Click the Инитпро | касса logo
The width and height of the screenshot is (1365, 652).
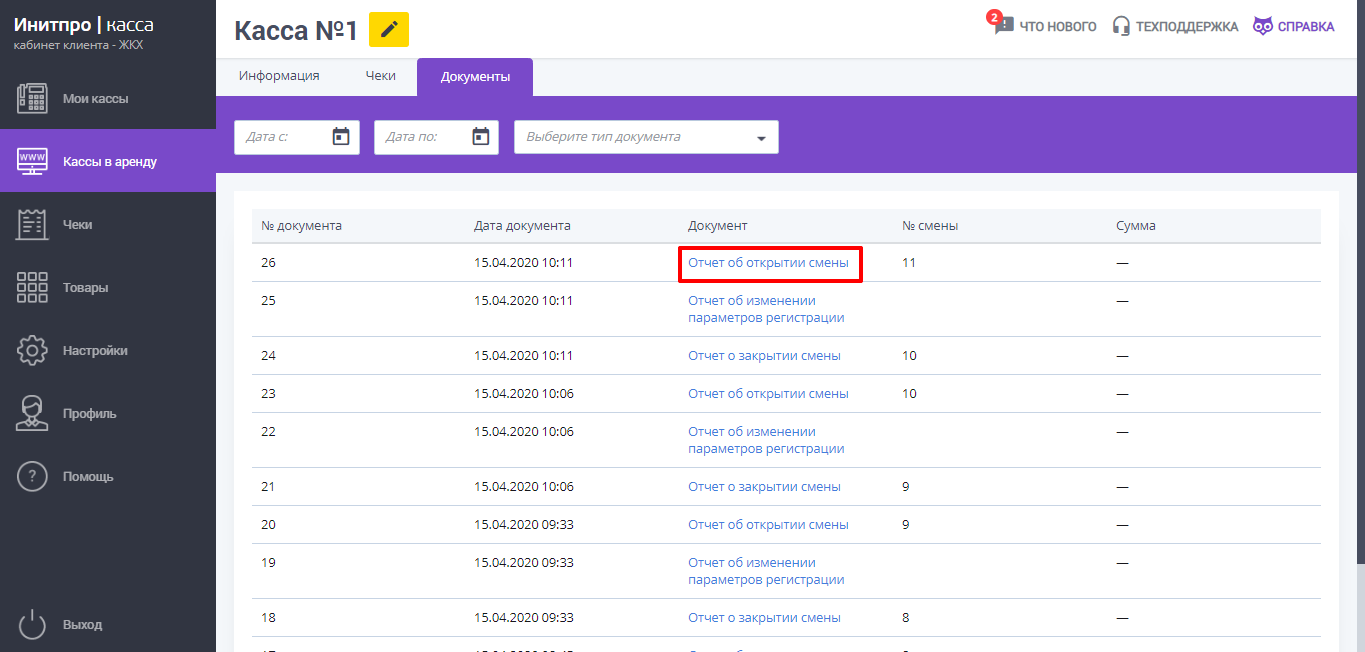(x=84, y=25)
